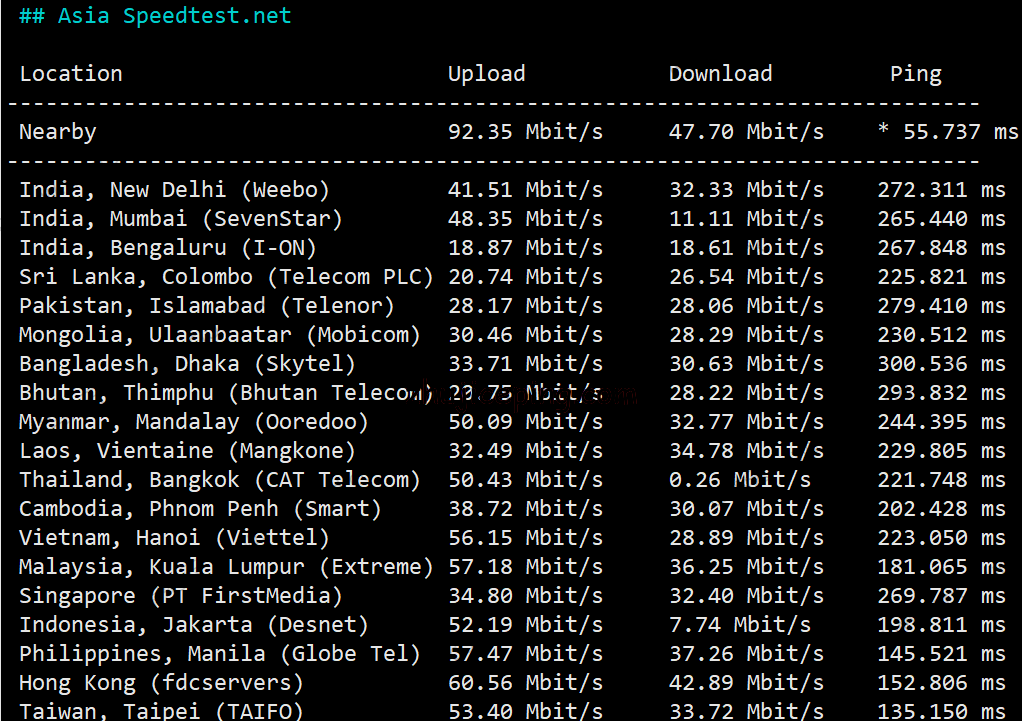Click Thimphu ping value "293.832 ms"
Image resolution: width=1022 pixels, height=721 pixels.
pos(941,393)
